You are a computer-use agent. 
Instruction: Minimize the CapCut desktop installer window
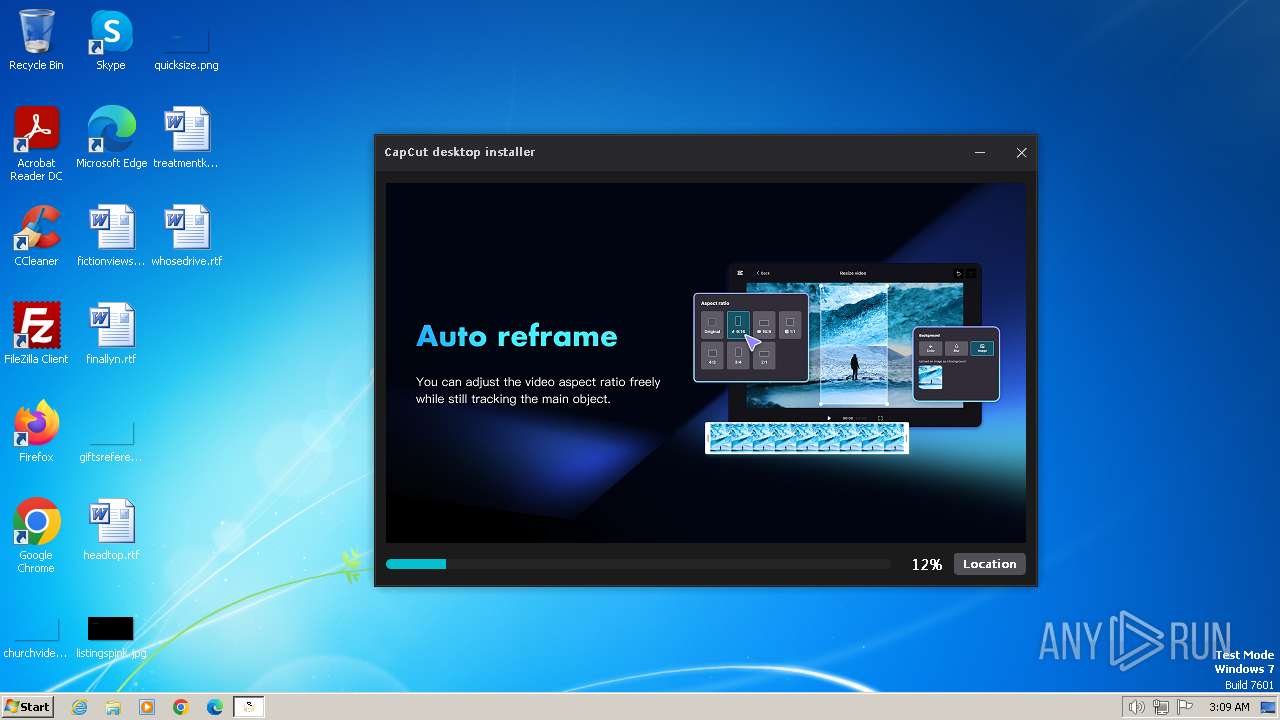click(980, 152)
